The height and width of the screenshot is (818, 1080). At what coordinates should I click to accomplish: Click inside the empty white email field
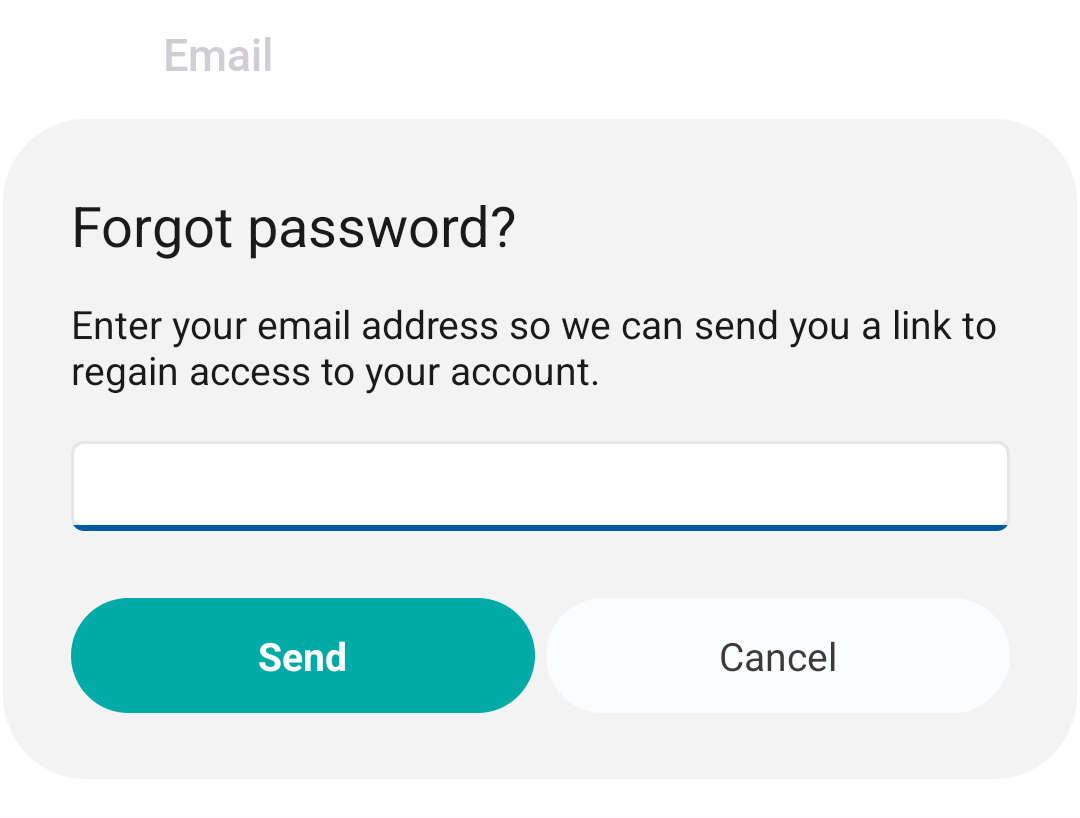(541, 486)
